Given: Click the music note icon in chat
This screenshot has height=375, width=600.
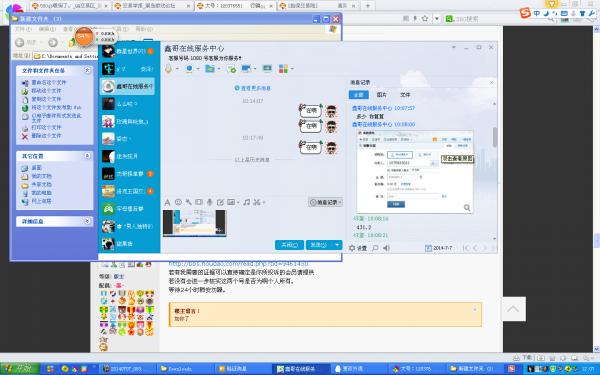Looking at the screenshot, I should (247, 202).
